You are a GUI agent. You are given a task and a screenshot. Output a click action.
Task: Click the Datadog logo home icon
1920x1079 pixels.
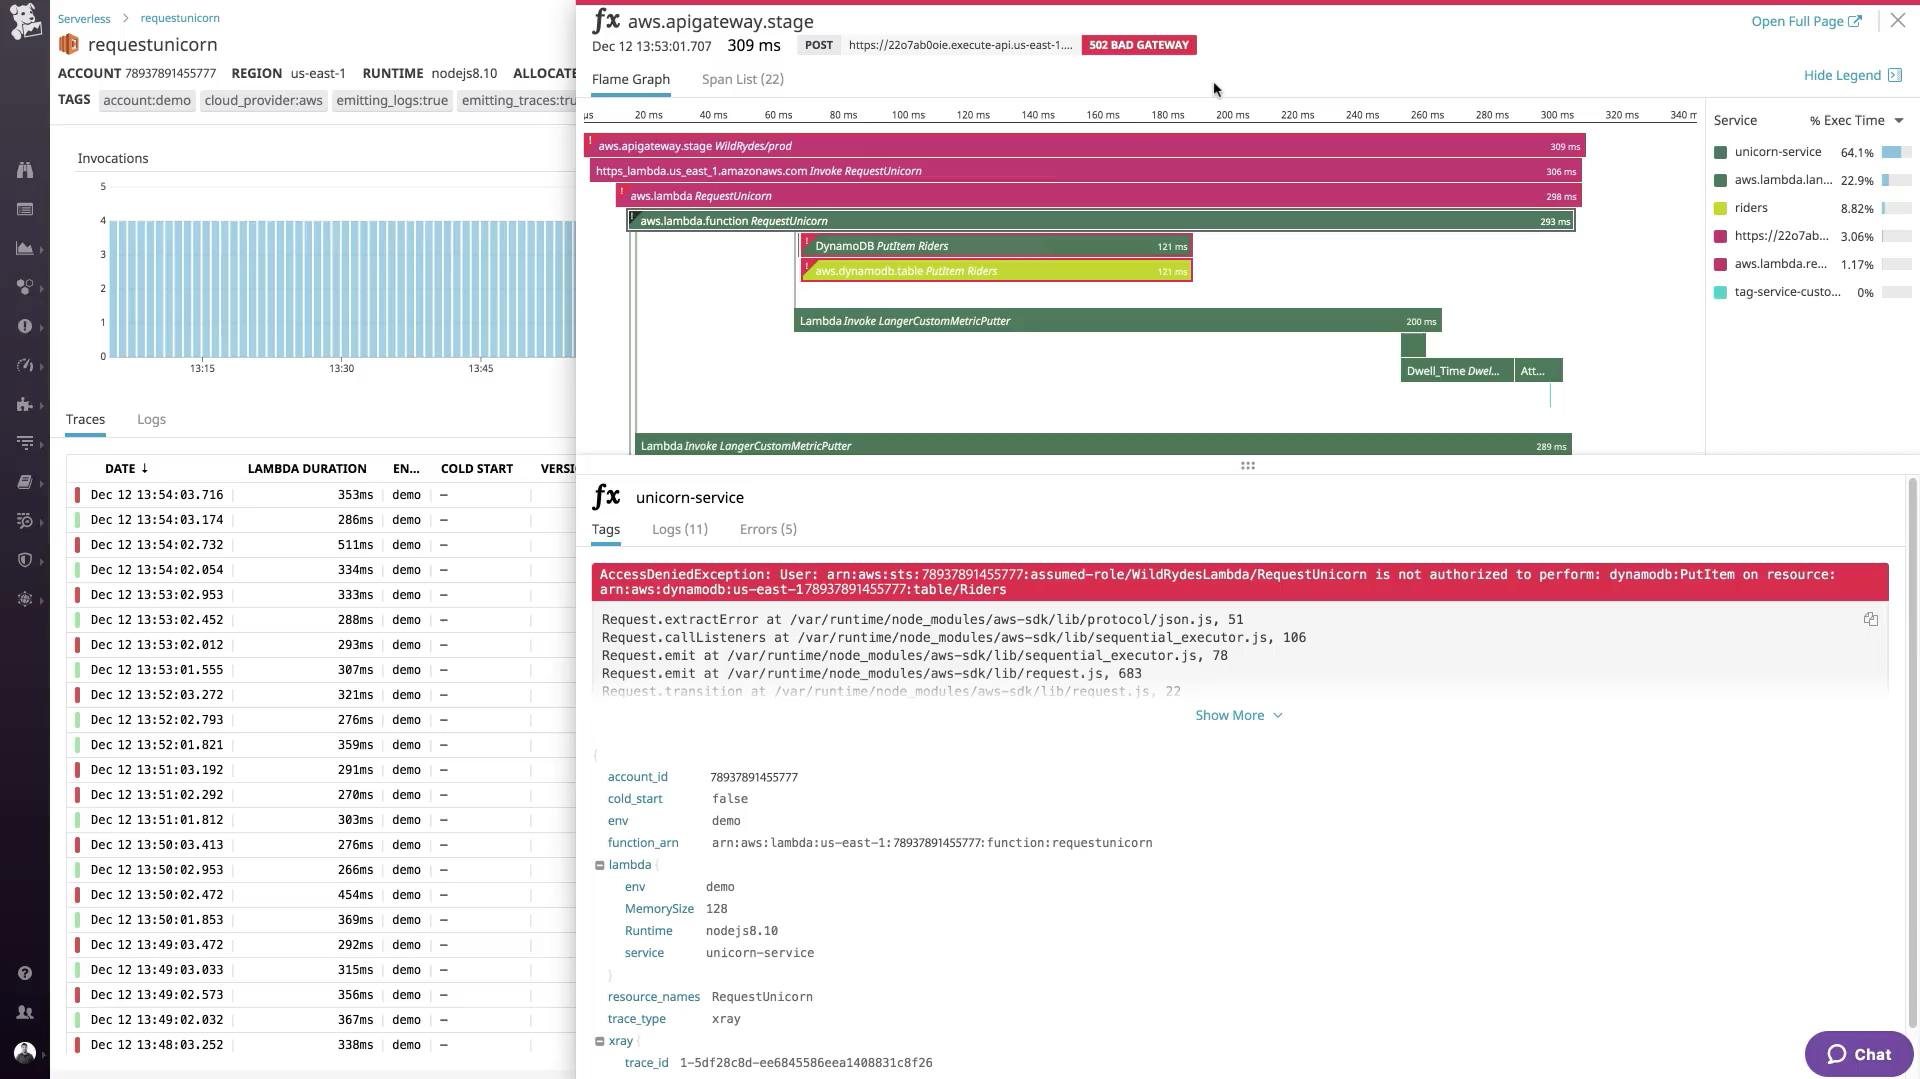click(x=25, y=22)
